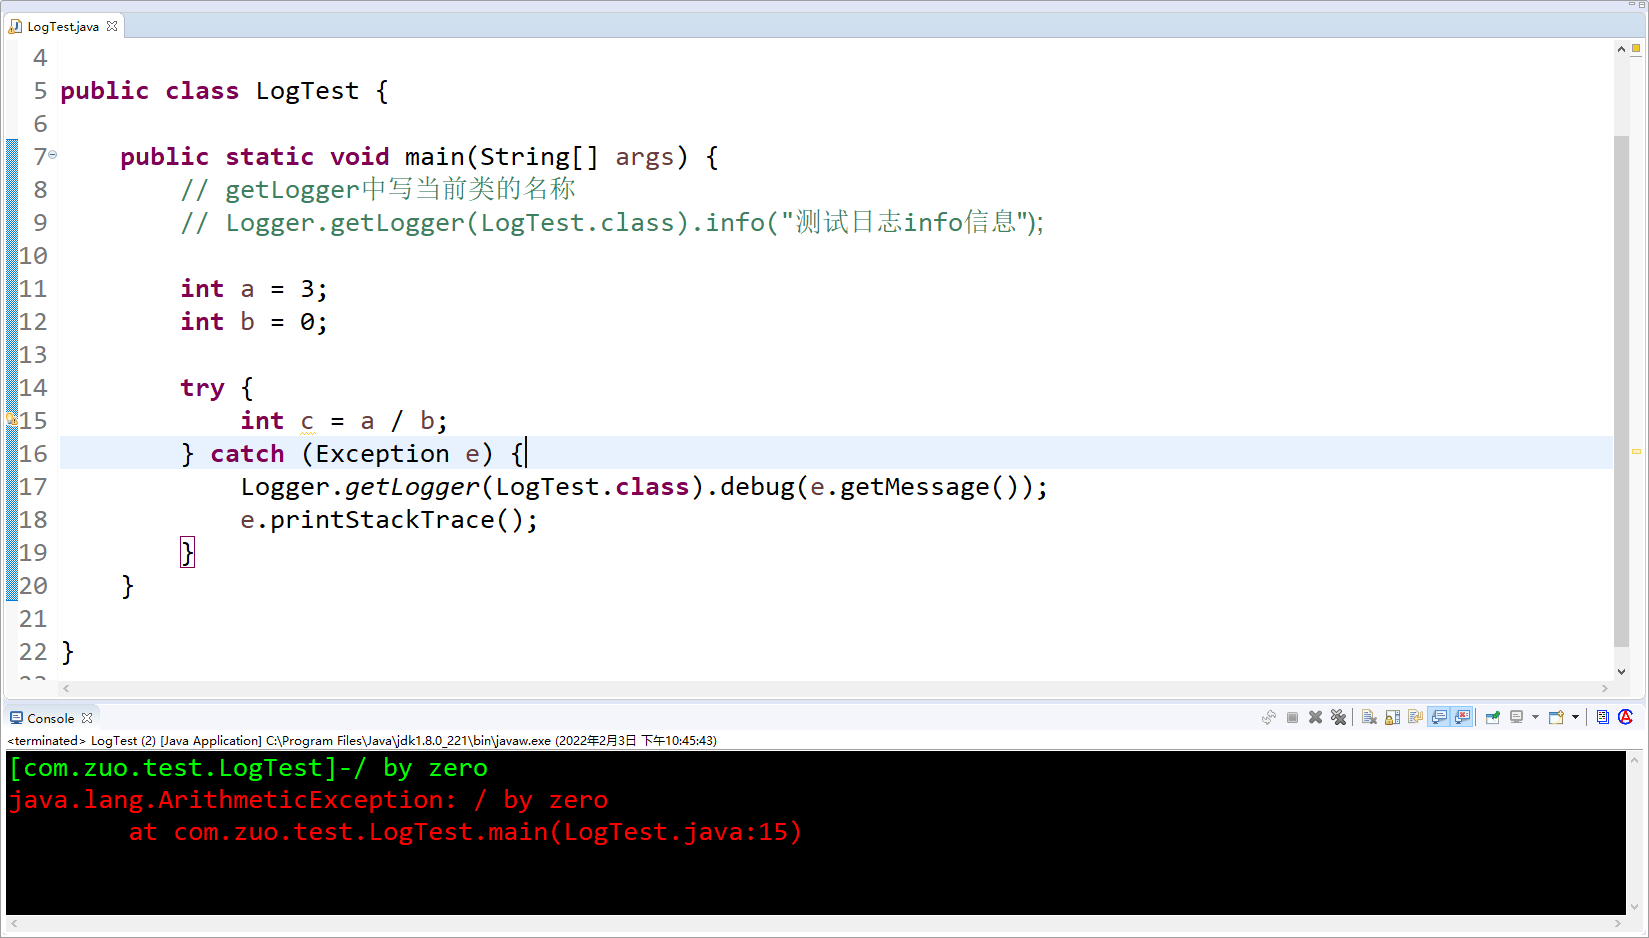Toggle Word Wrap in the Console
Screen dimensions: 1649x938
tap(1415, 717)
